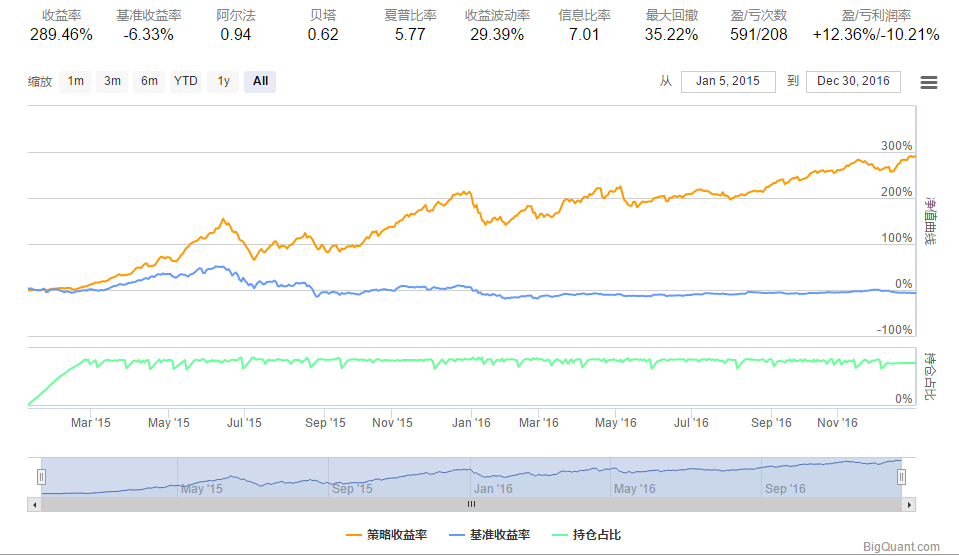
Task: Toggle the 持仓占比 legend item
Action: click(597, 535)
